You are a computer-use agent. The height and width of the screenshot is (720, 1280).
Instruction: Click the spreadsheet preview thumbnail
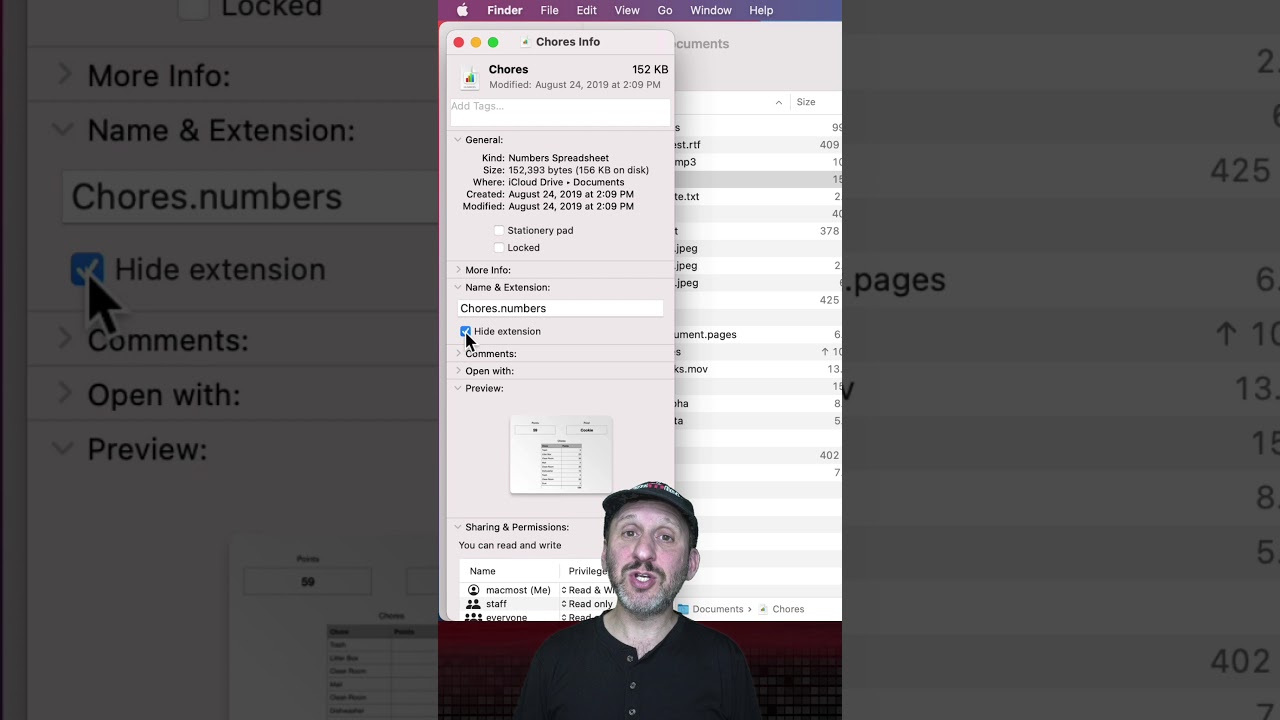(x=561, y=454)
